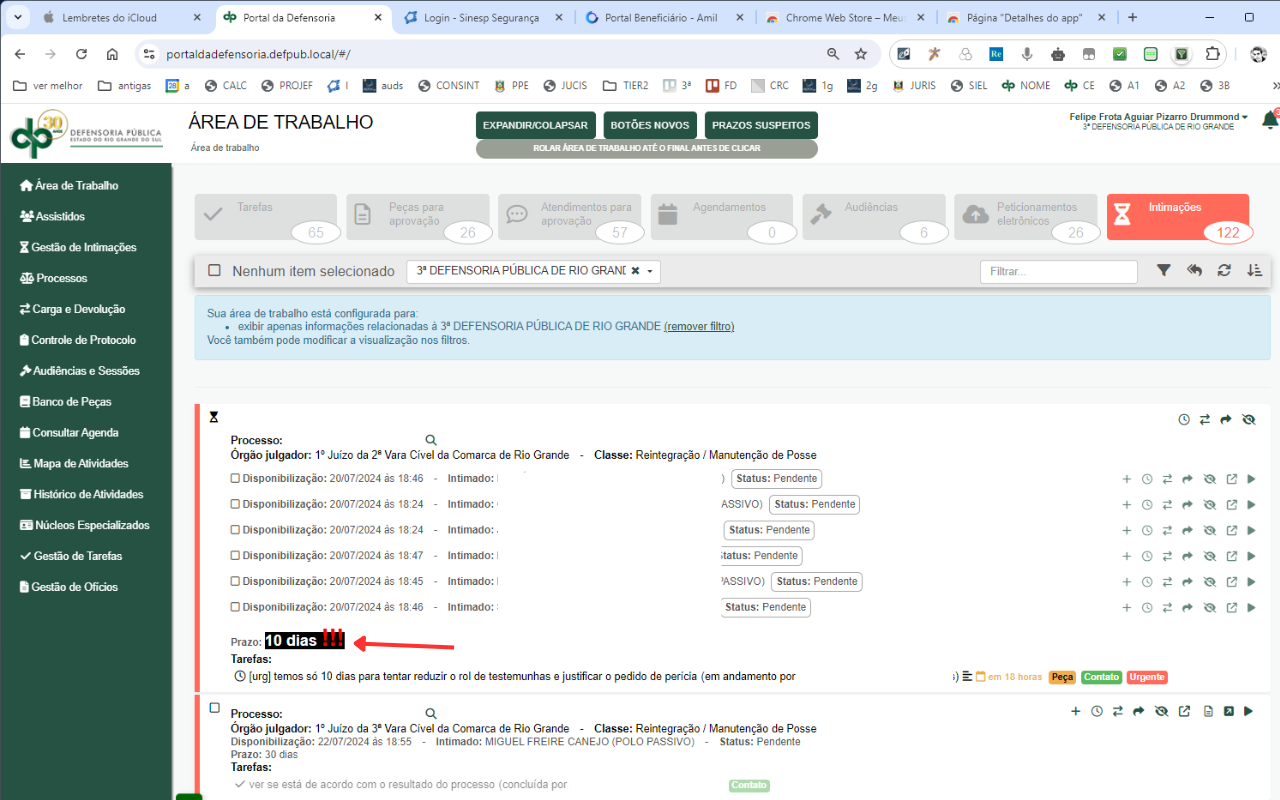Click the external link icon on the 18:47 row
The height and width of the screenshot is (800, 1280).
click(x=1232, y=556)
